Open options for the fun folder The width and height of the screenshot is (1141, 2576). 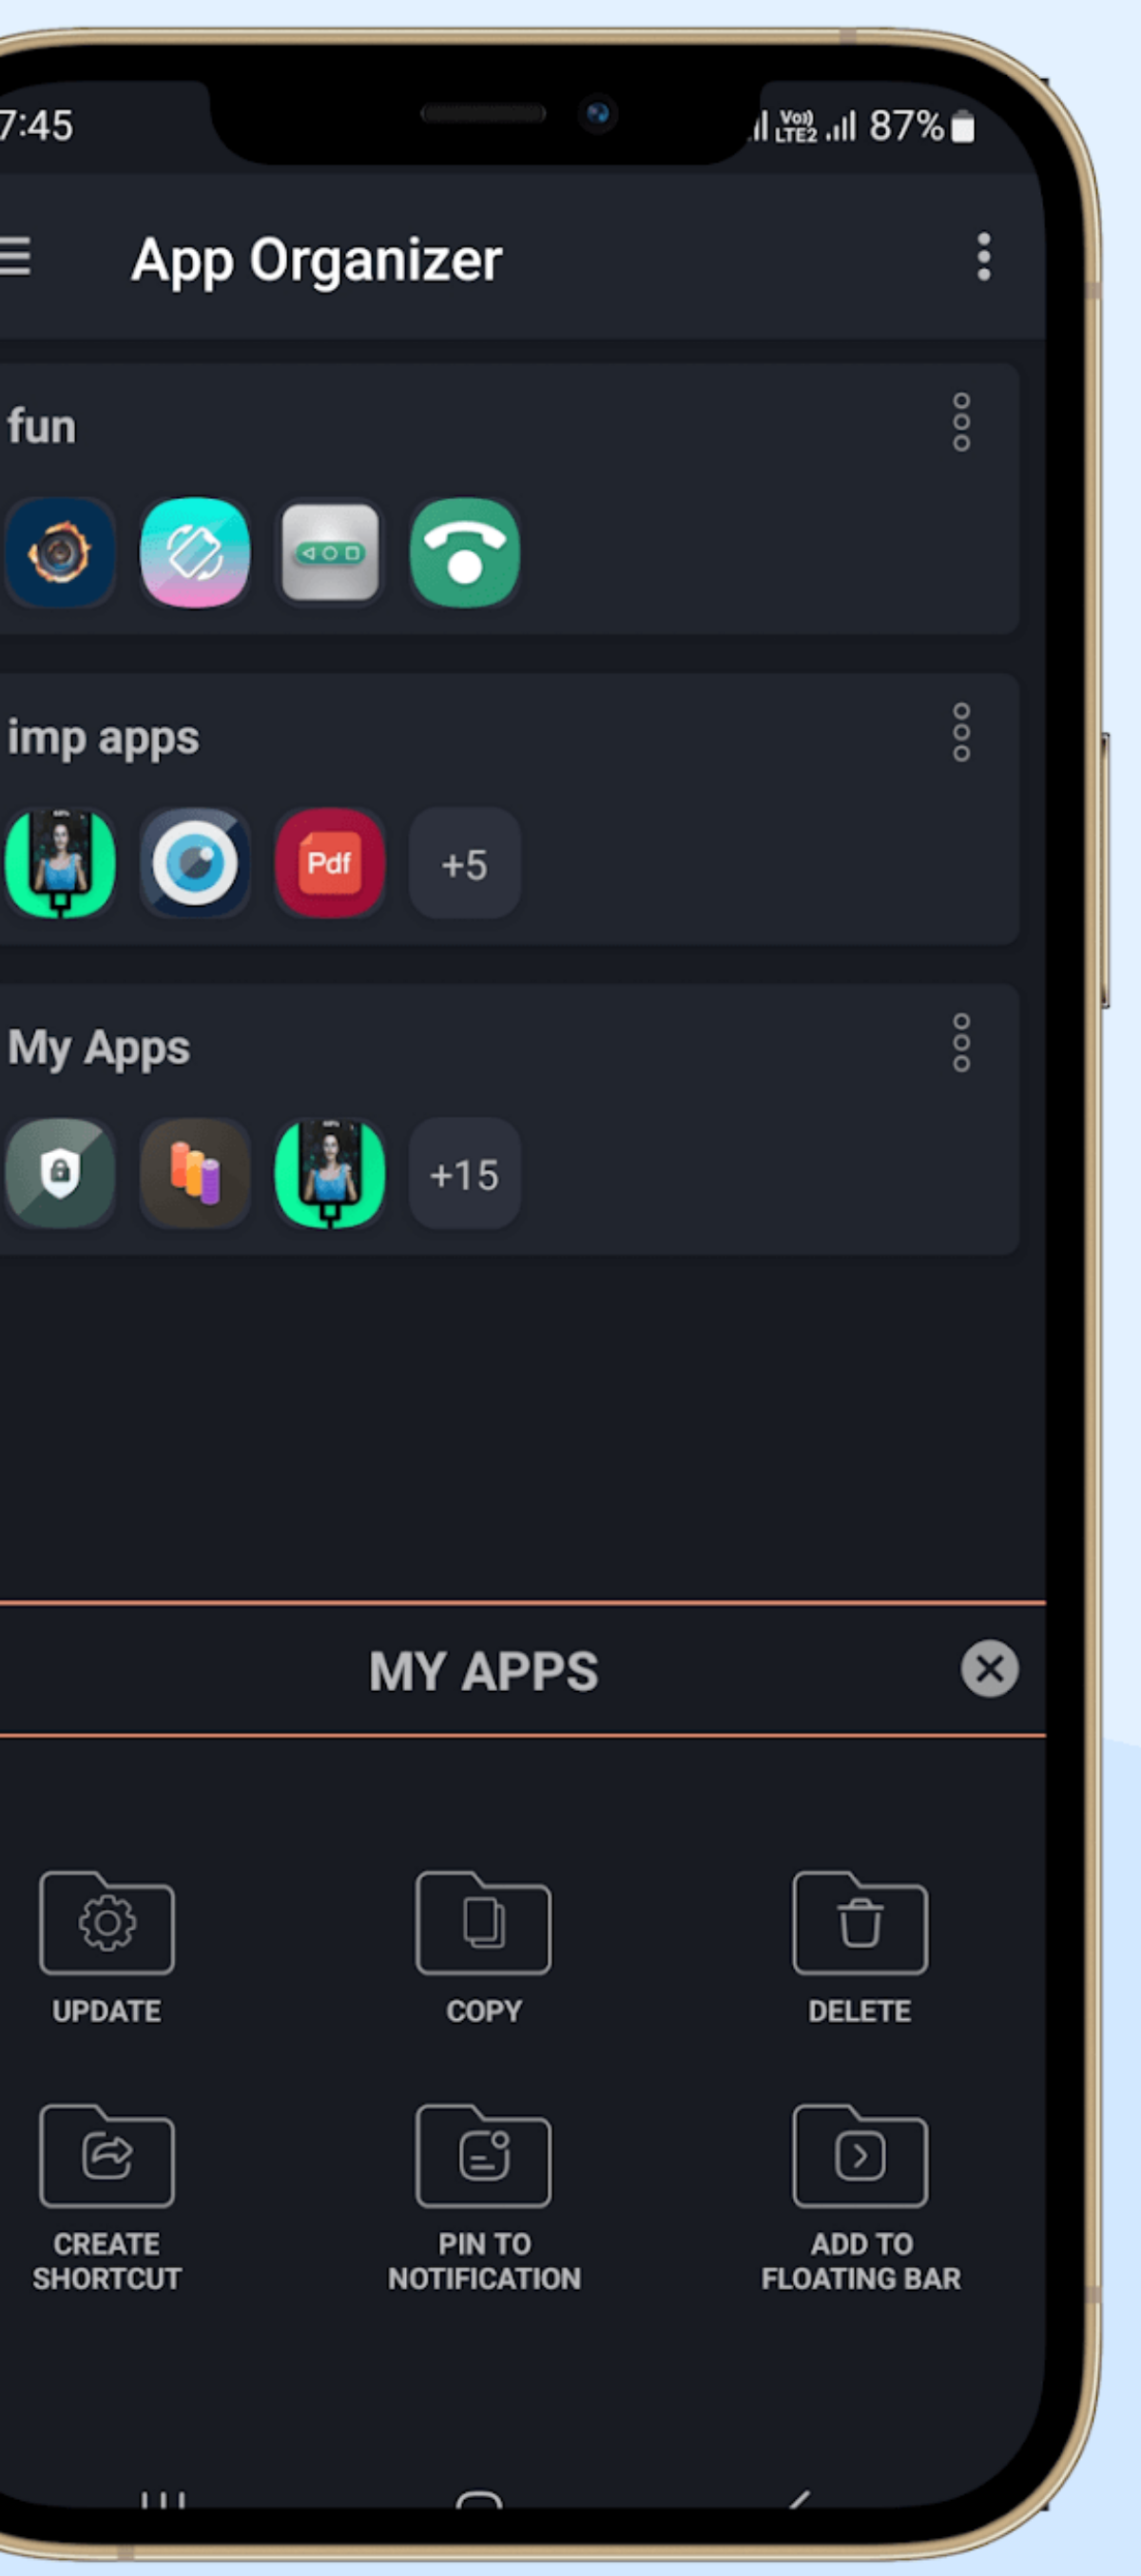click(961, 422)
